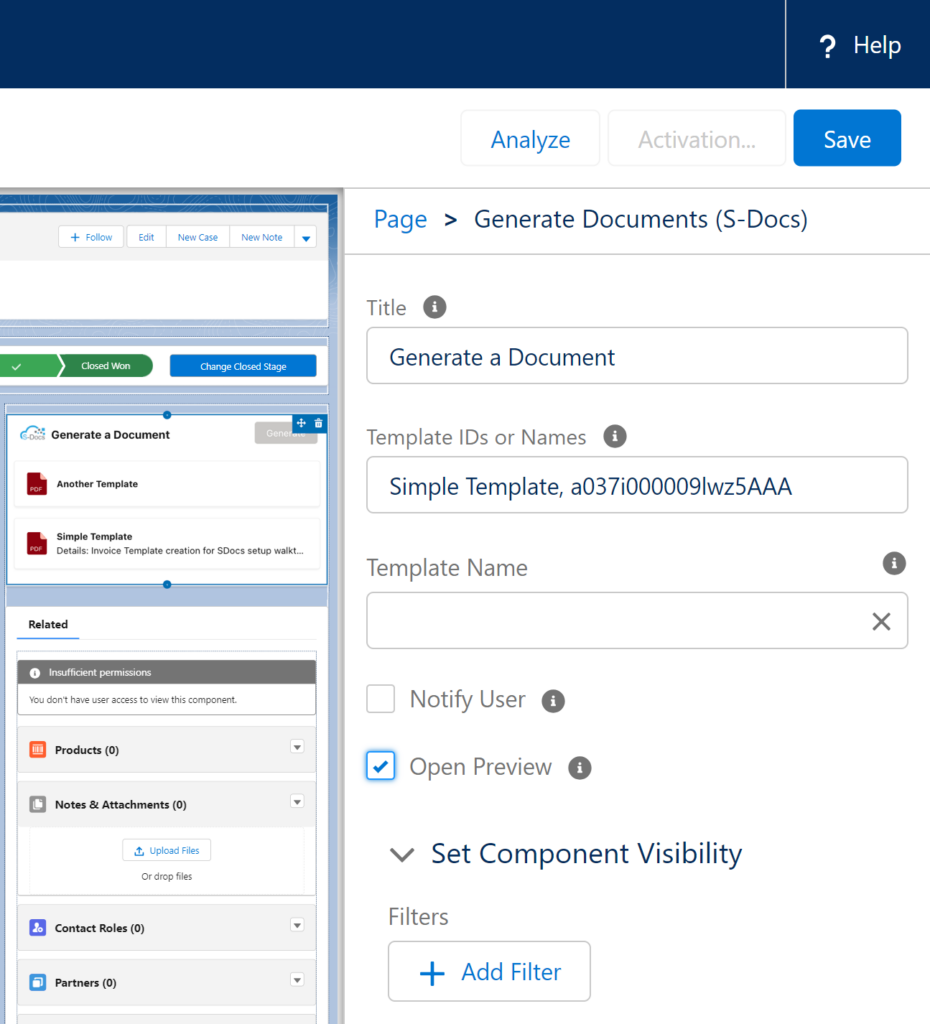The height and width of the screenshot is (1024, 930).
Task: Select the move handle icon on the component
Action: tap(300, 423)
